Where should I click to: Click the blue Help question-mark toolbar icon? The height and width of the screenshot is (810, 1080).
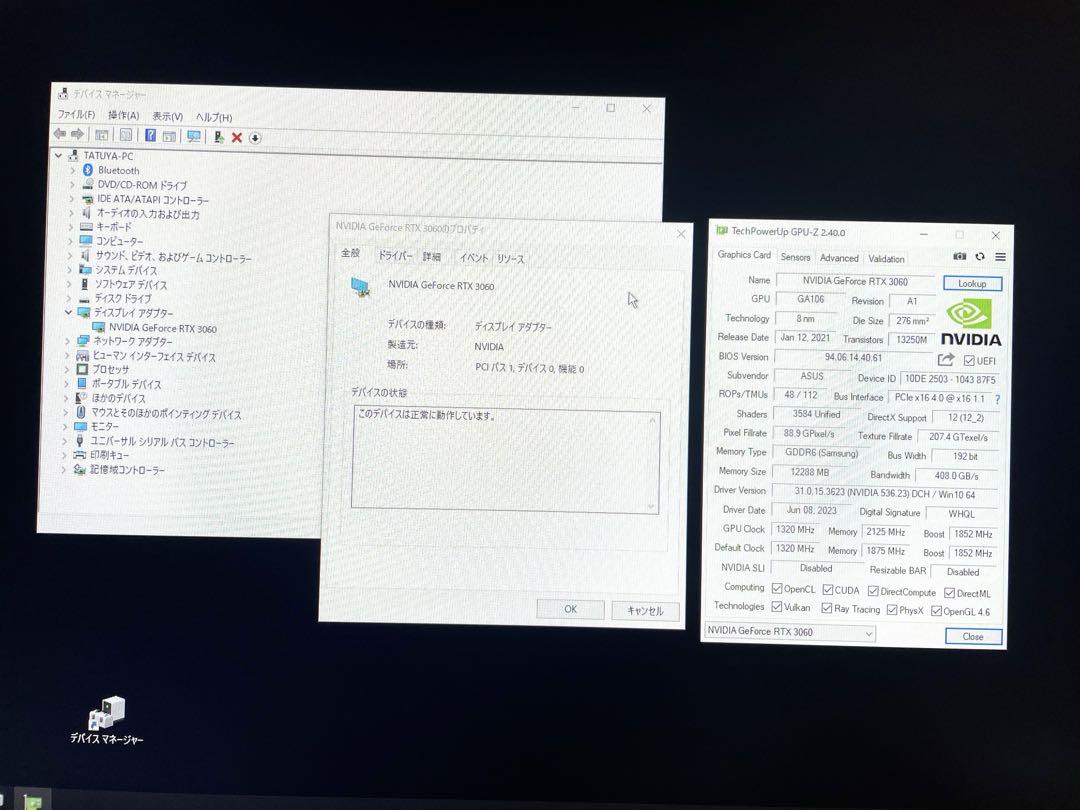150,135
